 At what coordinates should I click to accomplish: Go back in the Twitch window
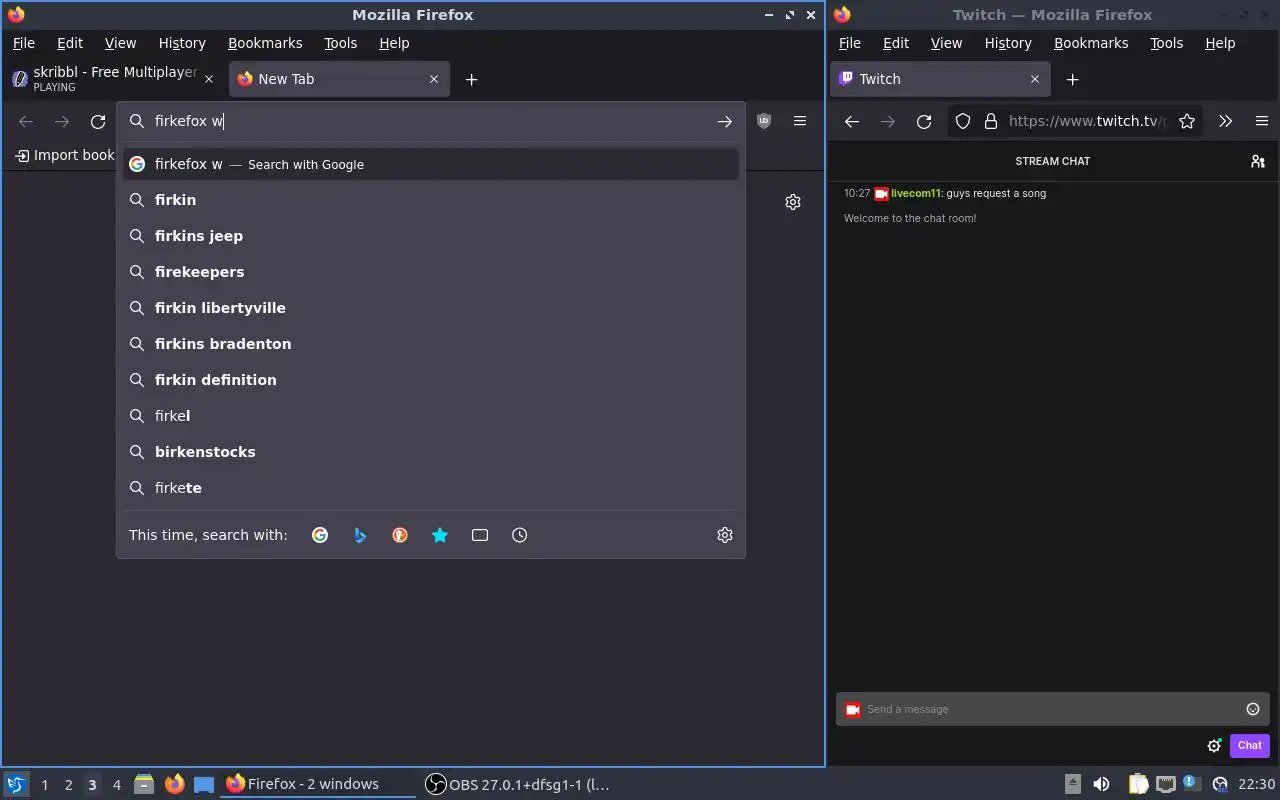(852, 121)
